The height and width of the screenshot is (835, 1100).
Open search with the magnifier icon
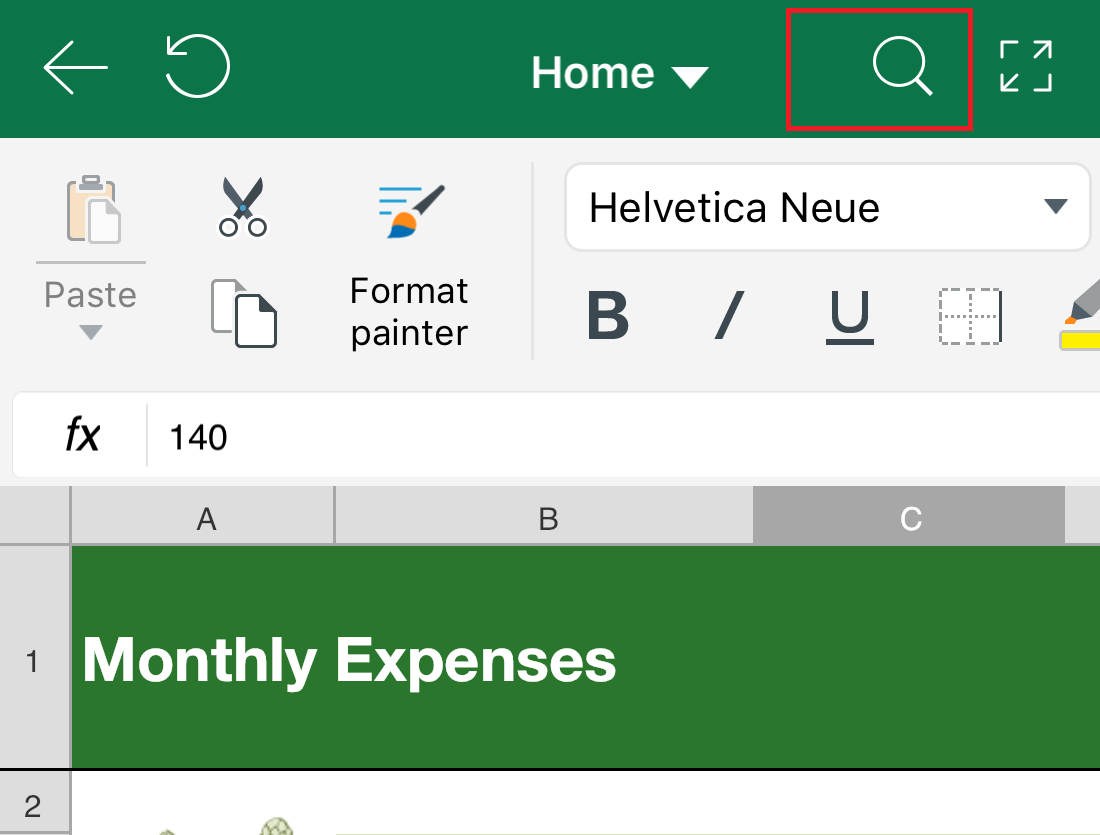click(x=902, y=66)
